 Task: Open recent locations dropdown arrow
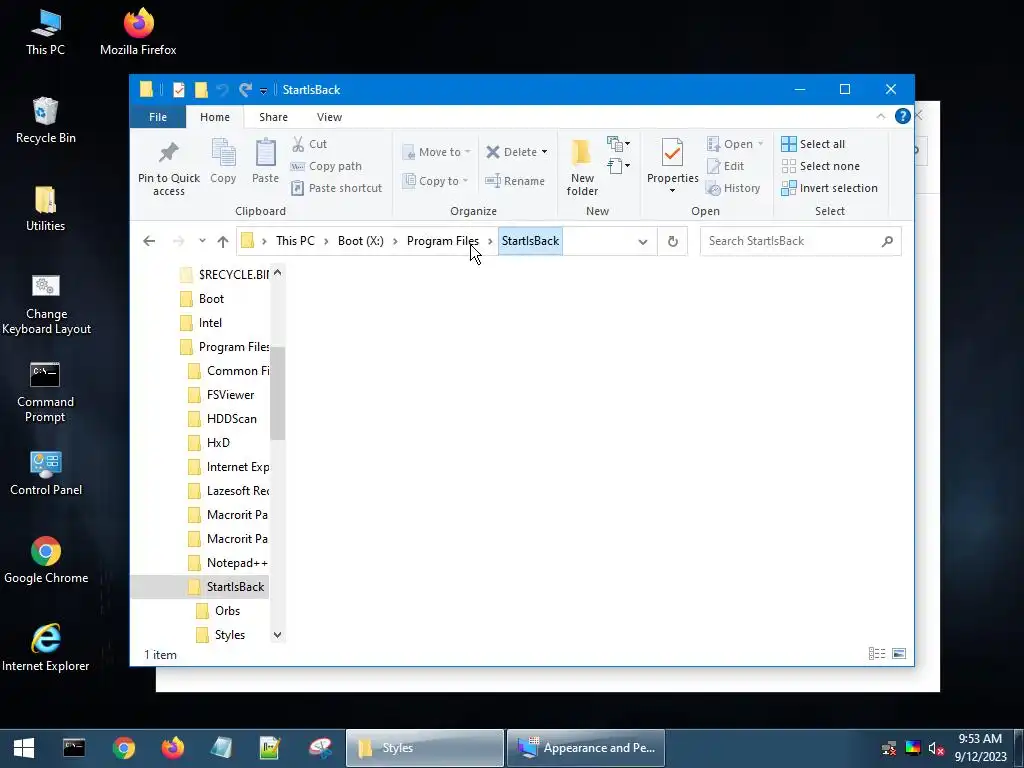(202, 241)
